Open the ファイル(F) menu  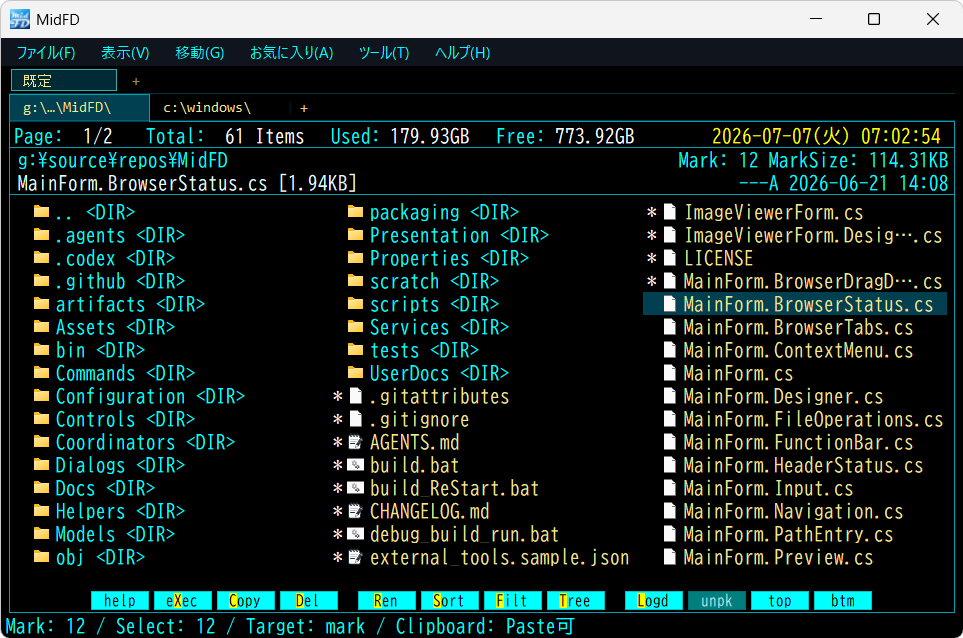pos(46,53)
